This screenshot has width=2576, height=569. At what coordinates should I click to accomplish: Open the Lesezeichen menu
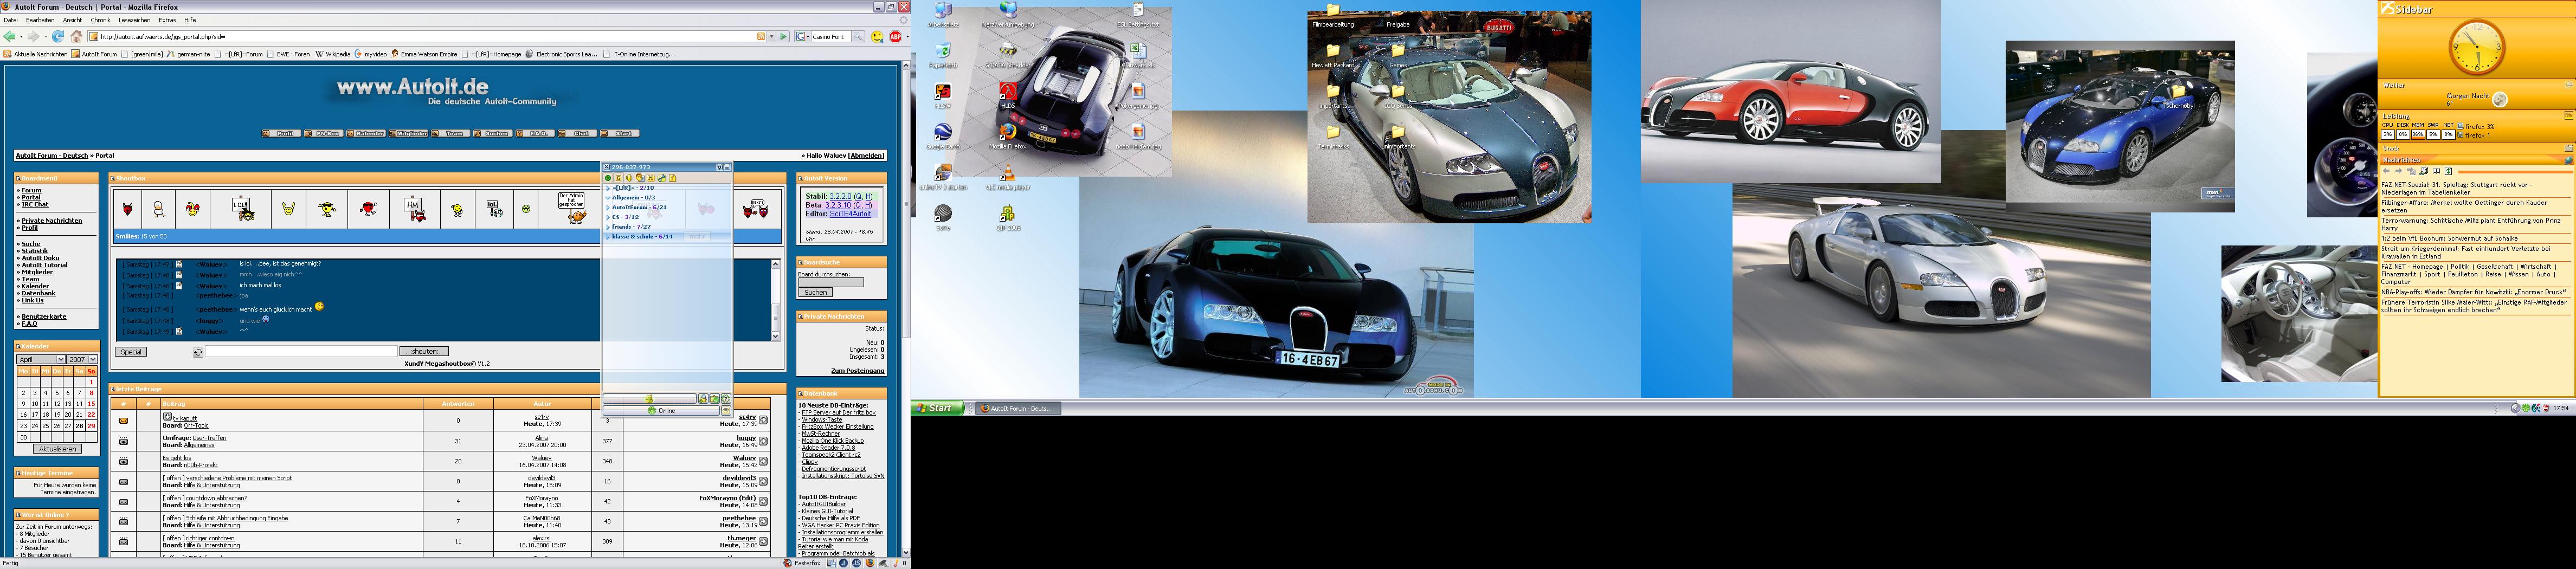coord(134,20)
